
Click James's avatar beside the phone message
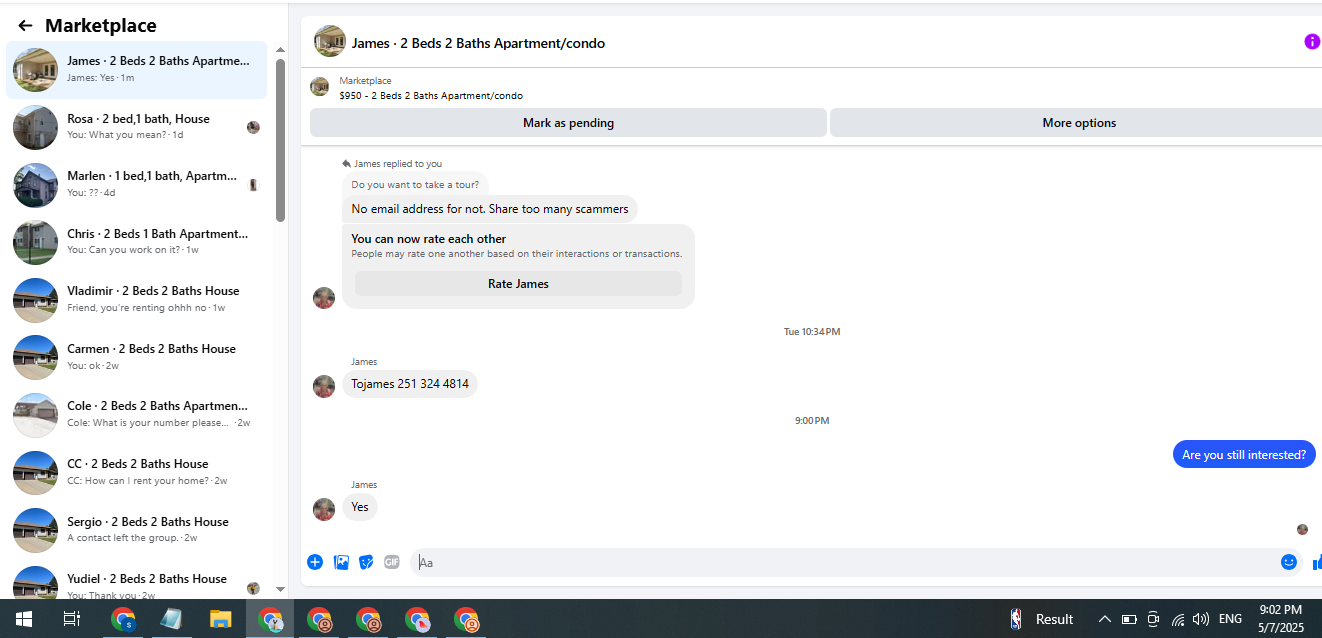[x=324, y=386]
